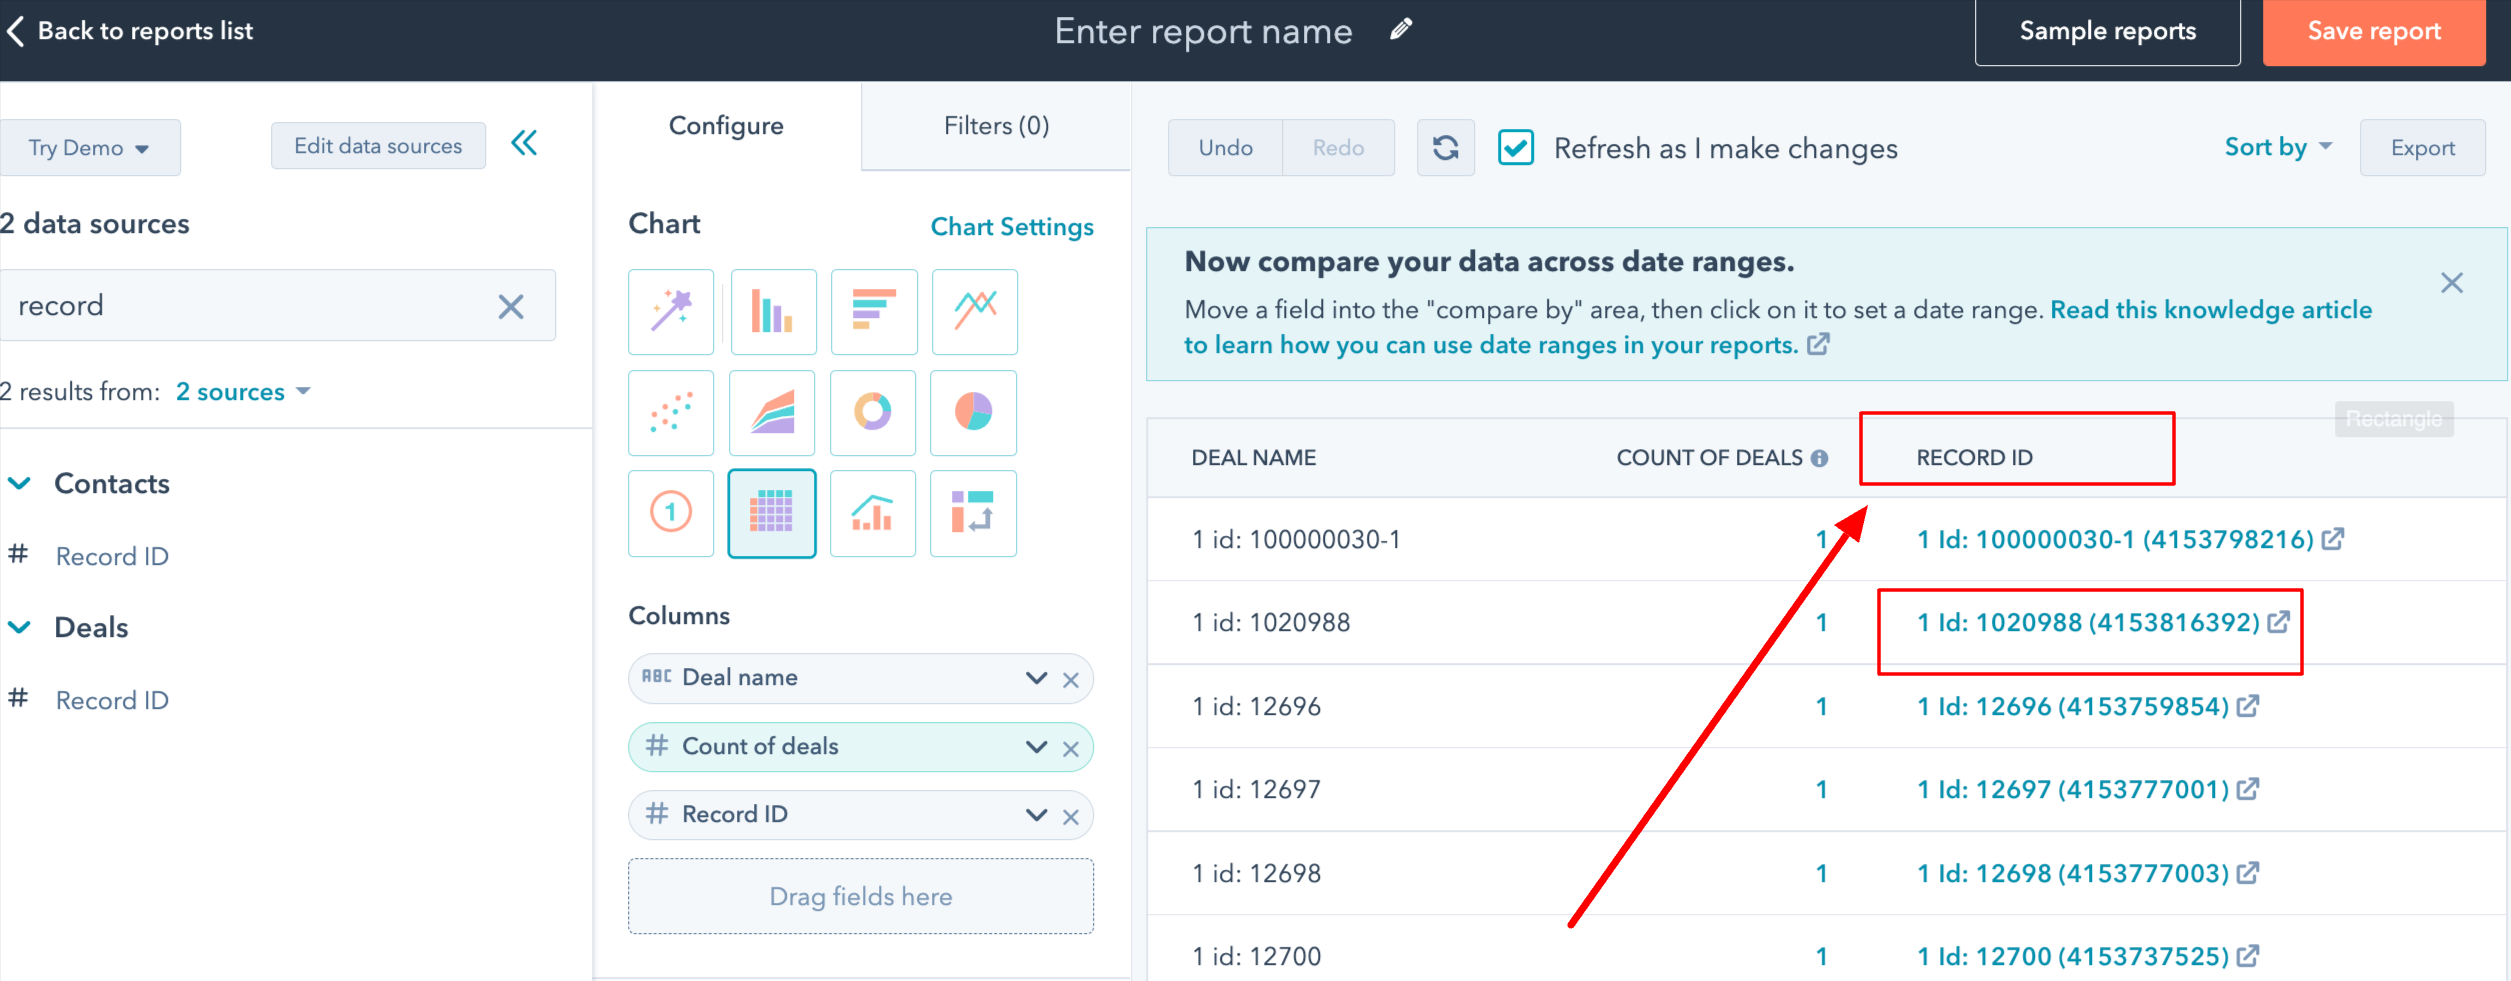The image size is (2511, 981).
Task: Collapse the Contacts section
Action: click(x=19, y=483)
